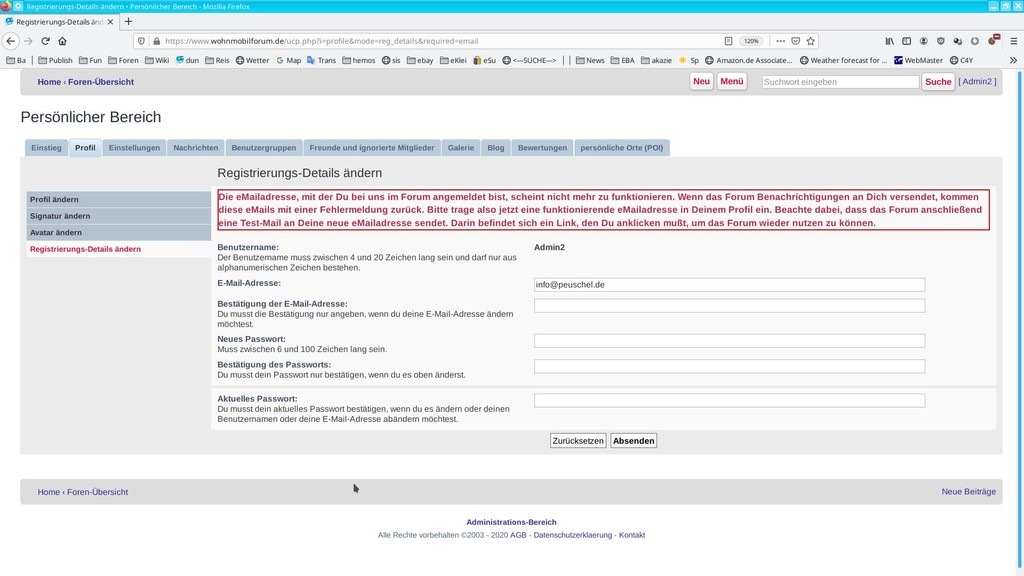Open the hemos bookmarks folder
The width and height of the screenshot is (1024, 576).
pyautogui.click(x=359, y=60)
